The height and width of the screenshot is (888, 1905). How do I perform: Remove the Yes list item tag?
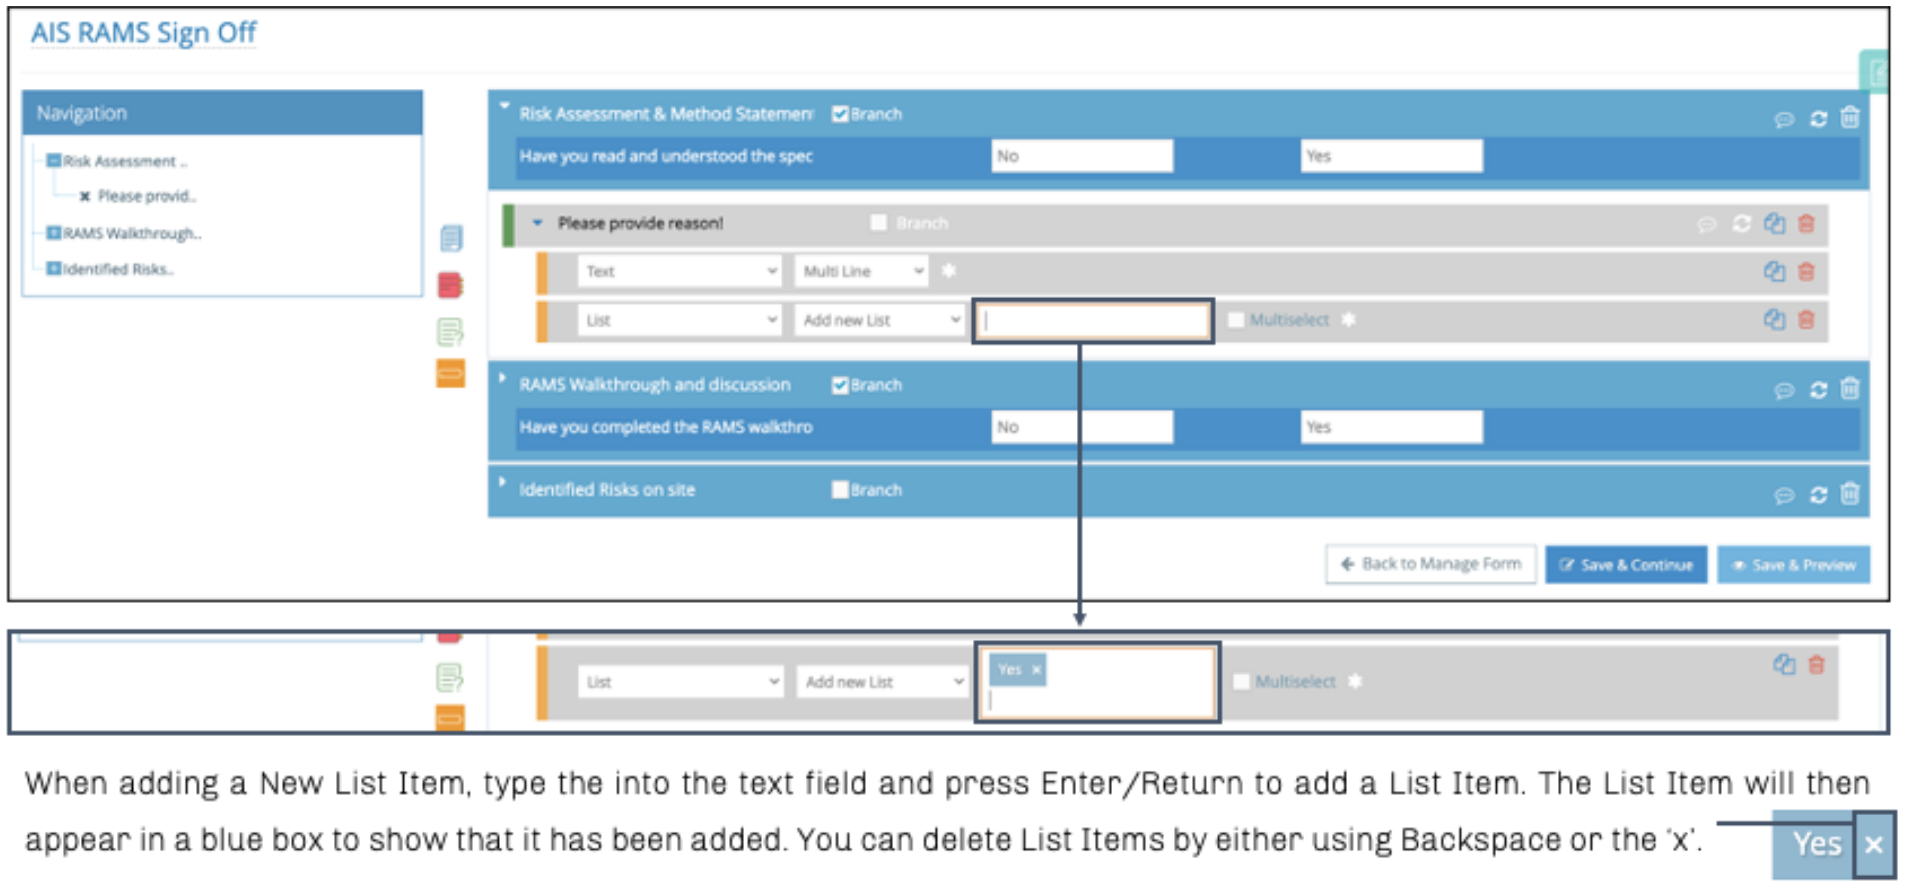pos(1036,670)
